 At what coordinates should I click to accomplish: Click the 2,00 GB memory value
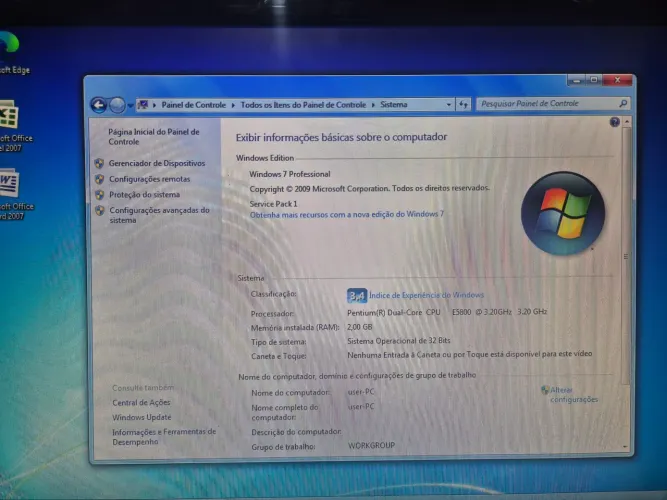[359, 327]
